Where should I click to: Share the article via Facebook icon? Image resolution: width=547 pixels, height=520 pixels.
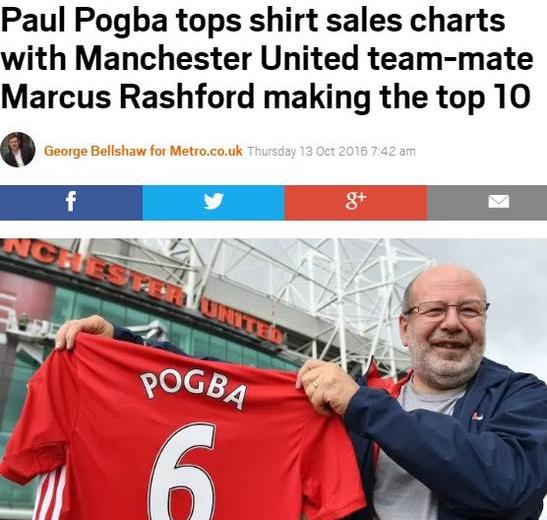[71, 203]
